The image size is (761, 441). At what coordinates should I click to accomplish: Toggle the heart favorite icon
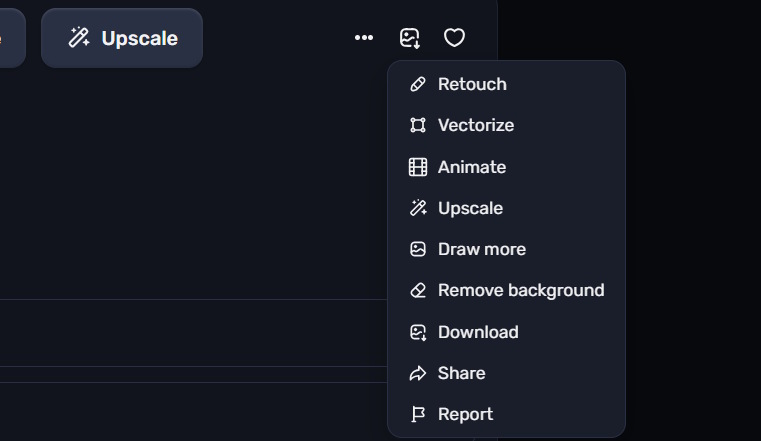point(454,38)
